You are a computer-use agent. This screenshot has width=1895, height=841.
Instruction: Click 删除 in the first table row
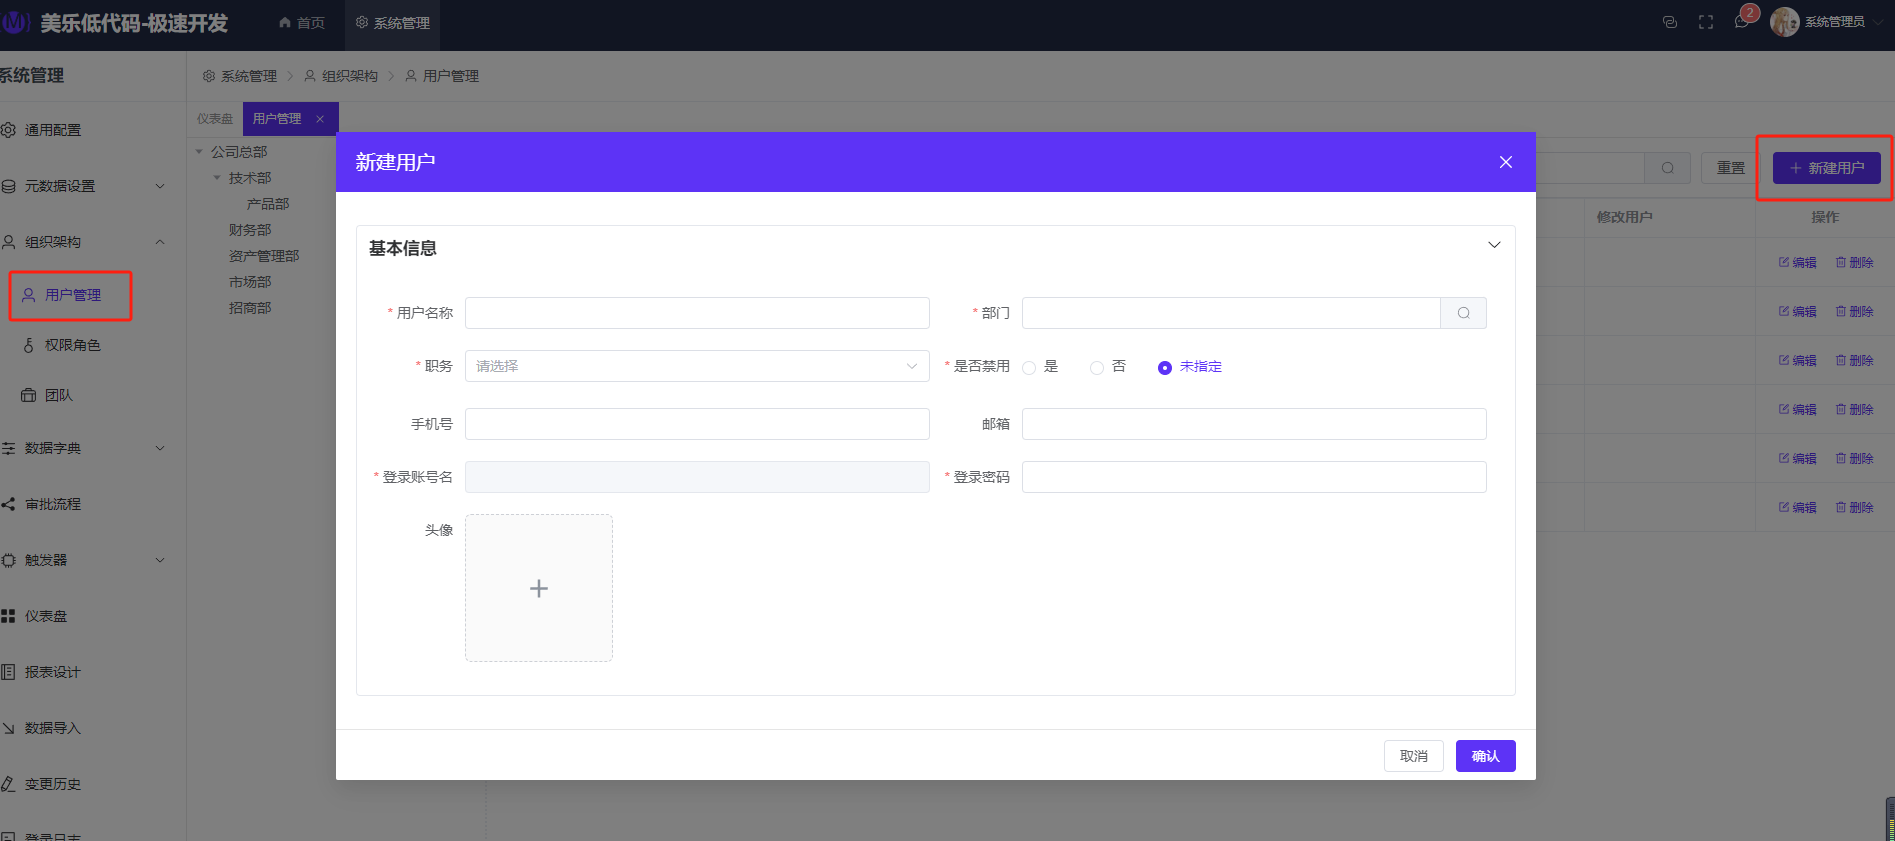(x=1854, y=262)
